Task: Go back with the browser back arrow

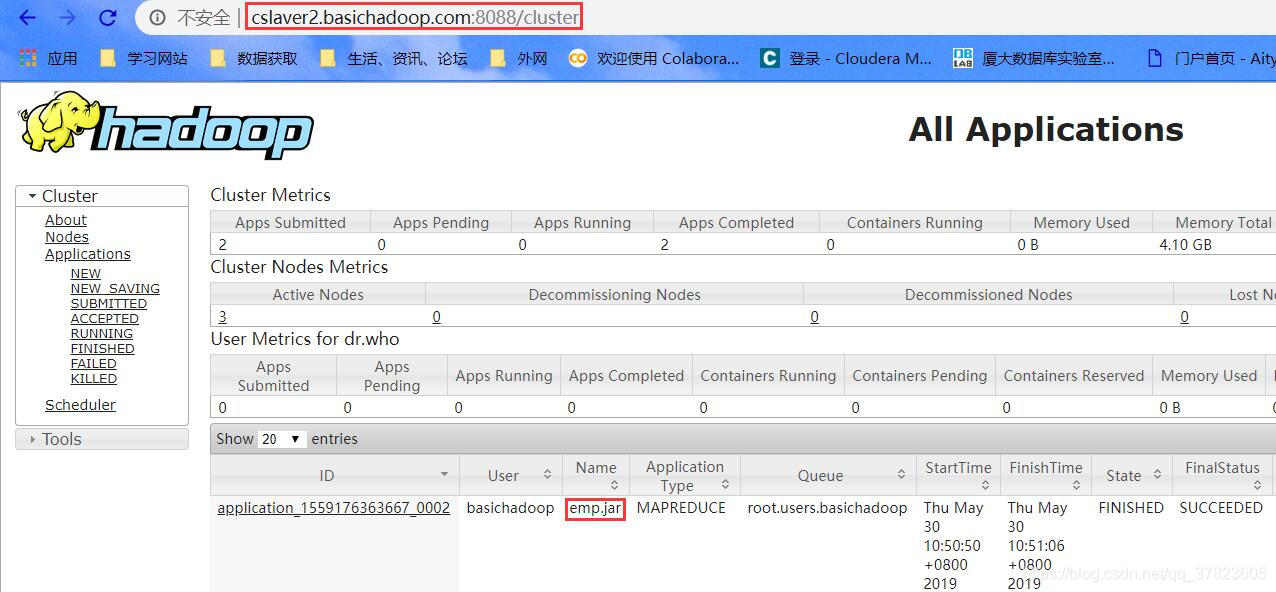Action: 27,17
